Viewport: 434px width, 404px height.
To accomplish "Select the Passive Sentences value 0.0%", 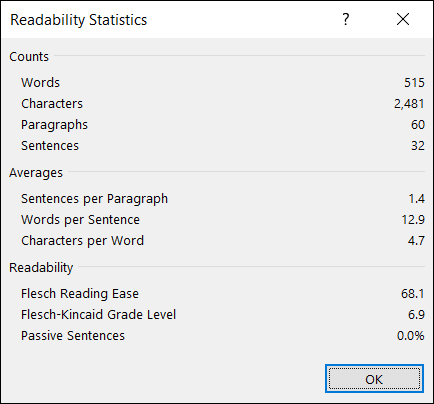I will [x=411, y=336].
